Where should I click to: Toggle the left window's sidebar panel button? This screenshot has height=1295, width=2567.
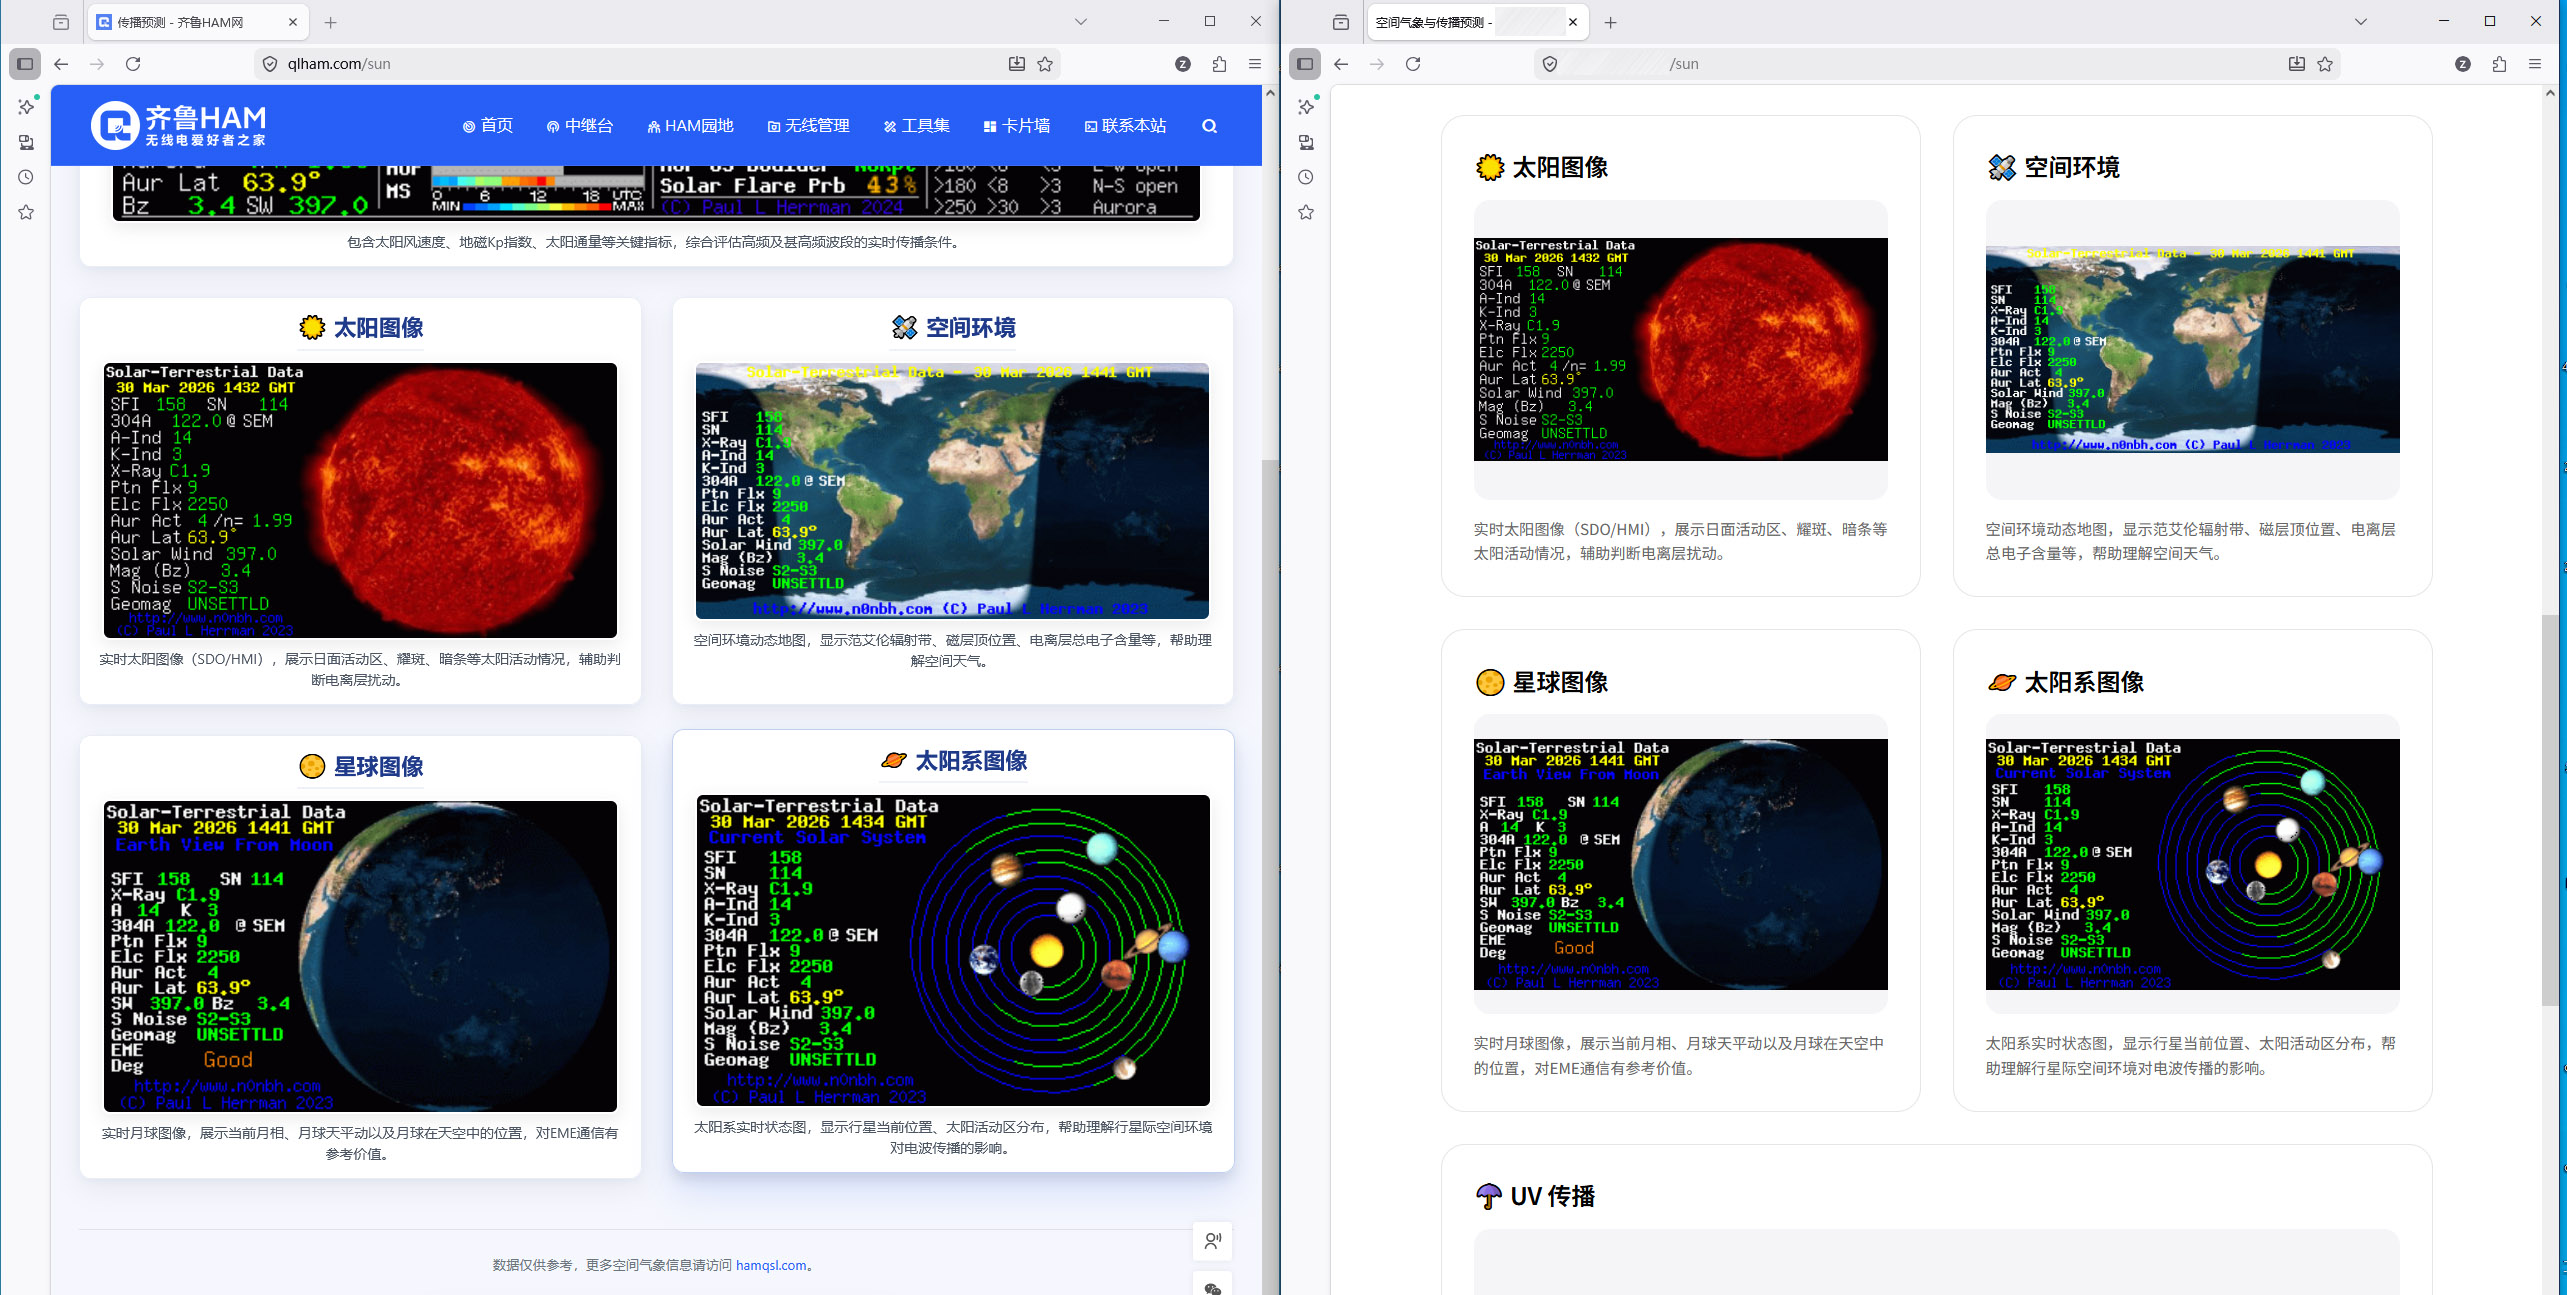[x=25, y=64]
